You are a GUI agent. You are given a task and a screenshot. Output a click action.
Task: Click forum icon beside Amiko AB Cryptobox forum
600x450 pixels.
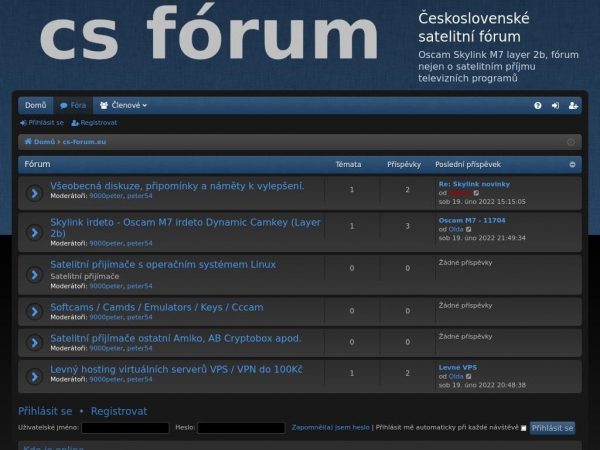[x=34, y=342]
